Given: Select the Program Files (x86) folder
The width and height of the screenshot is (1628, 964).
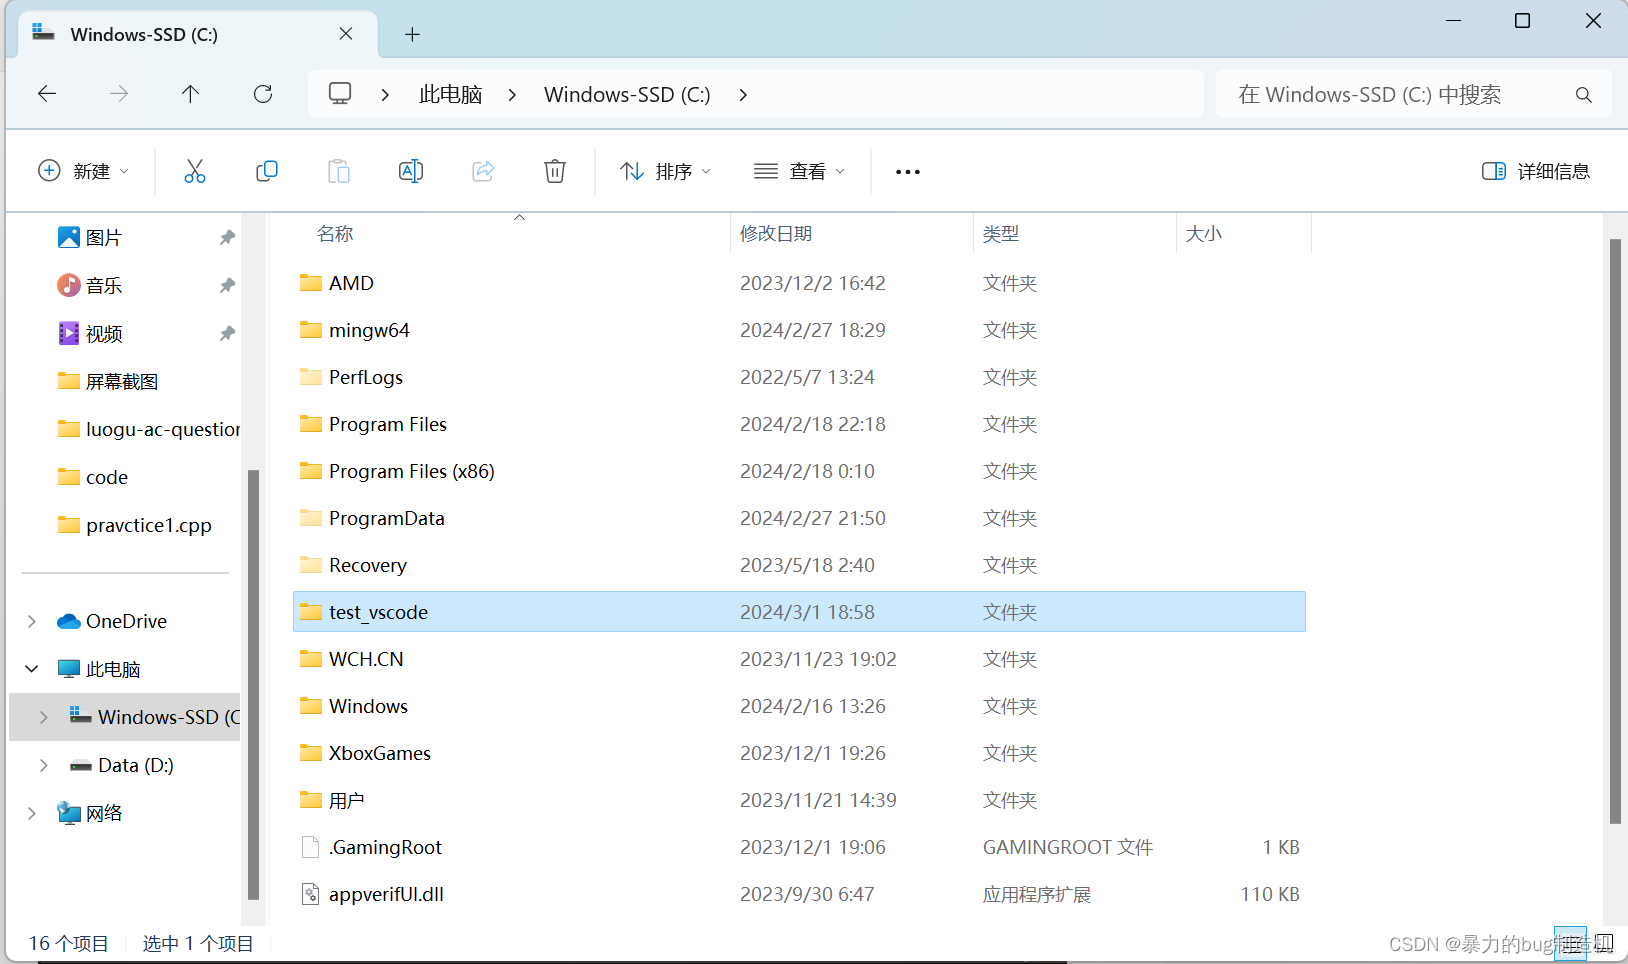Looking at the screenshot, I should pos(799,471).
